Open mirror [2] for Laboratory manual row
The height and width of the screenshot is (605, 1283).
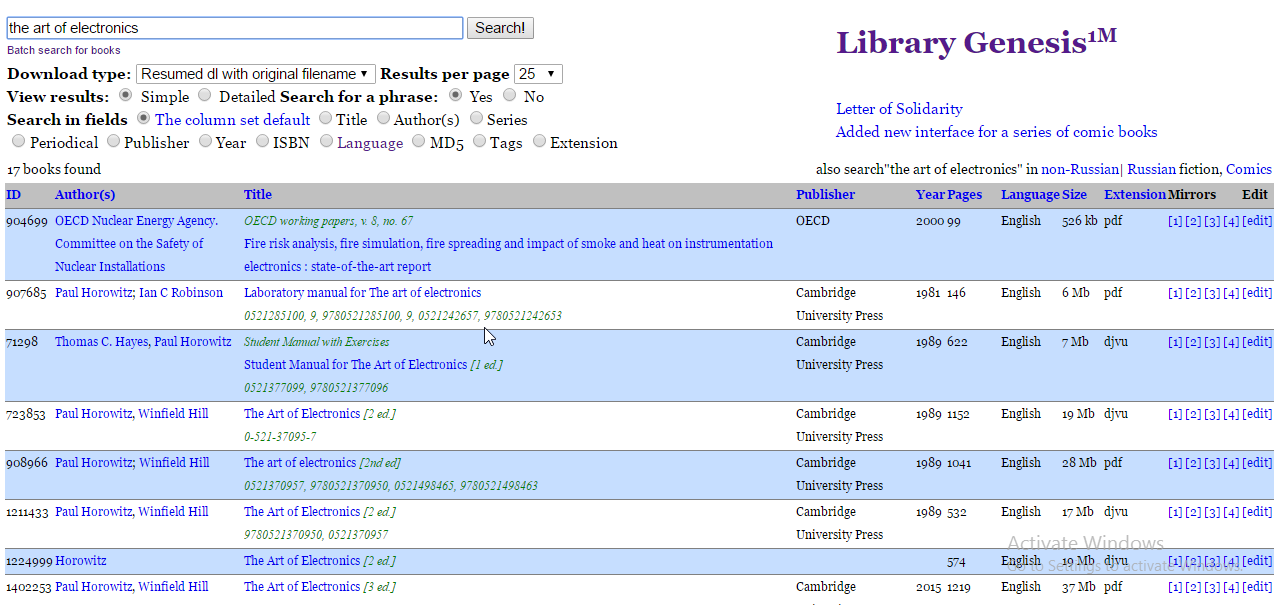click(1193, 293)
